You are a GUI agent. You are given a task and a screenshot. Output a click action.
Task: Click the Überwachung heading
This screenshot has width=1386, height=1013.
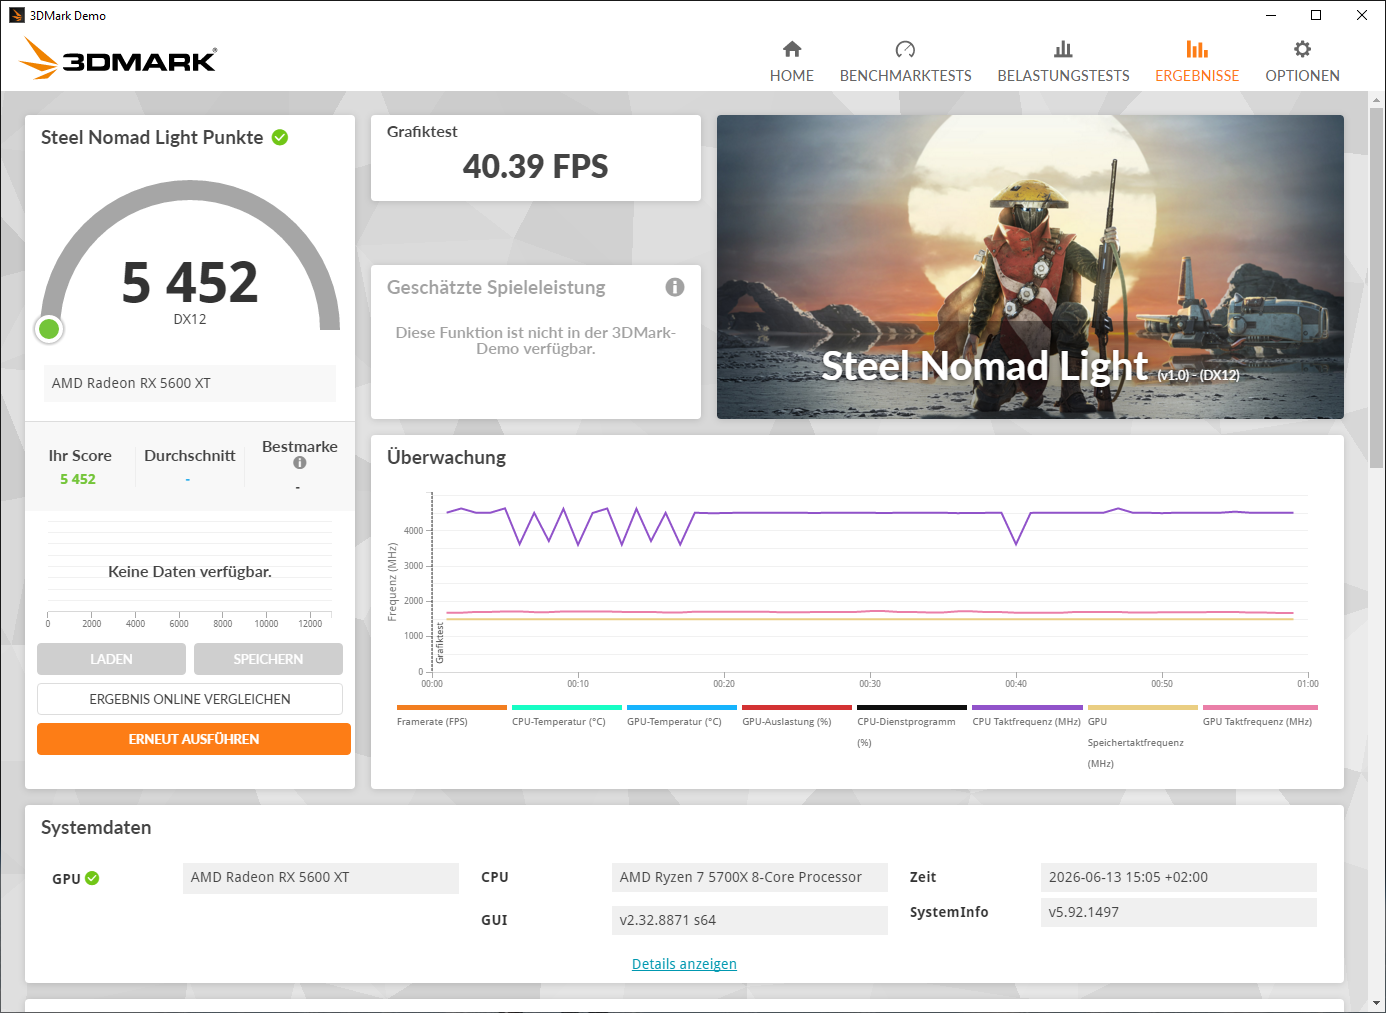tap(446, 457)
